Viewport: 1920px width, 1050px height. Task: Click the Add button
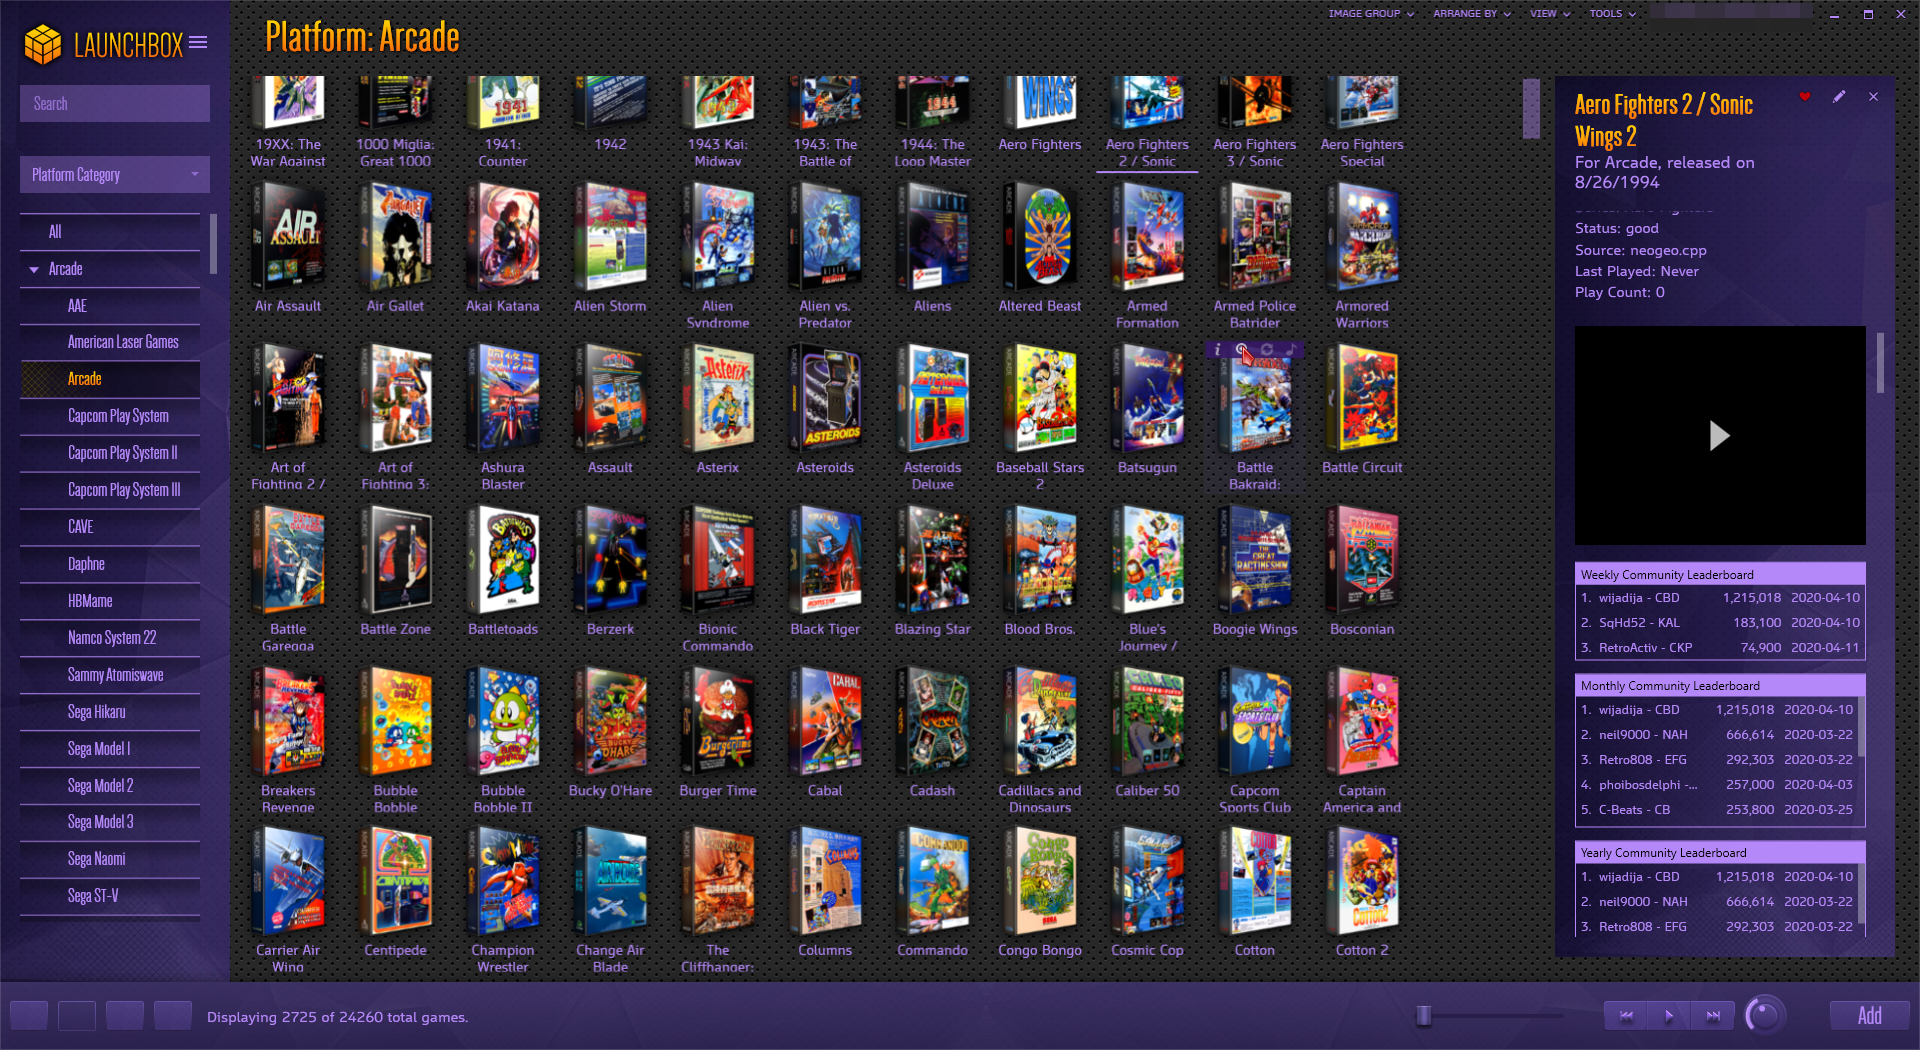click(1869, 1015)
